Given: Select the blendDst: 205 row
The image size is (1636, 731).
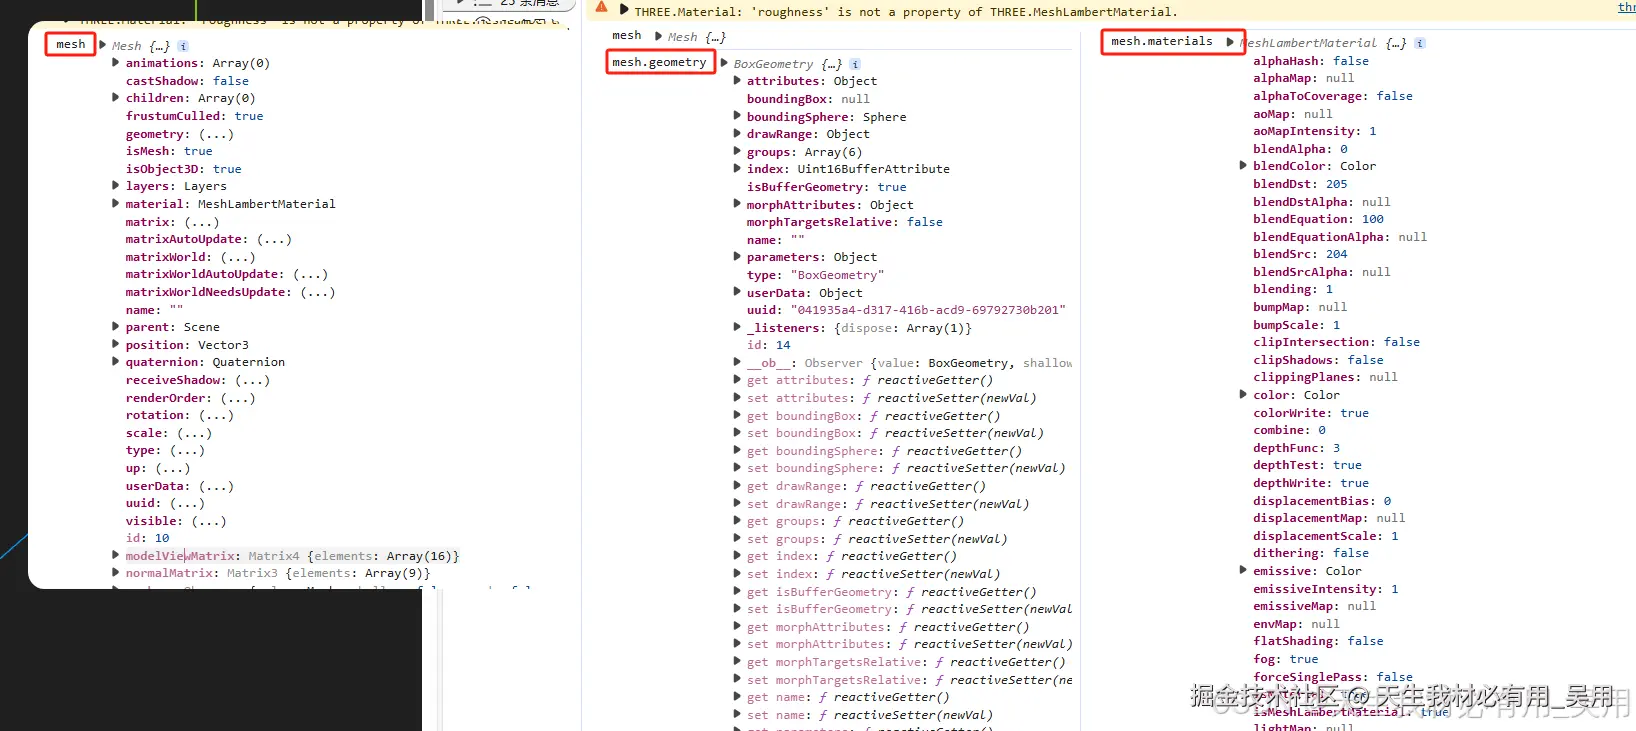Looking at the screenshot, I should click(x=1300, y=184).
